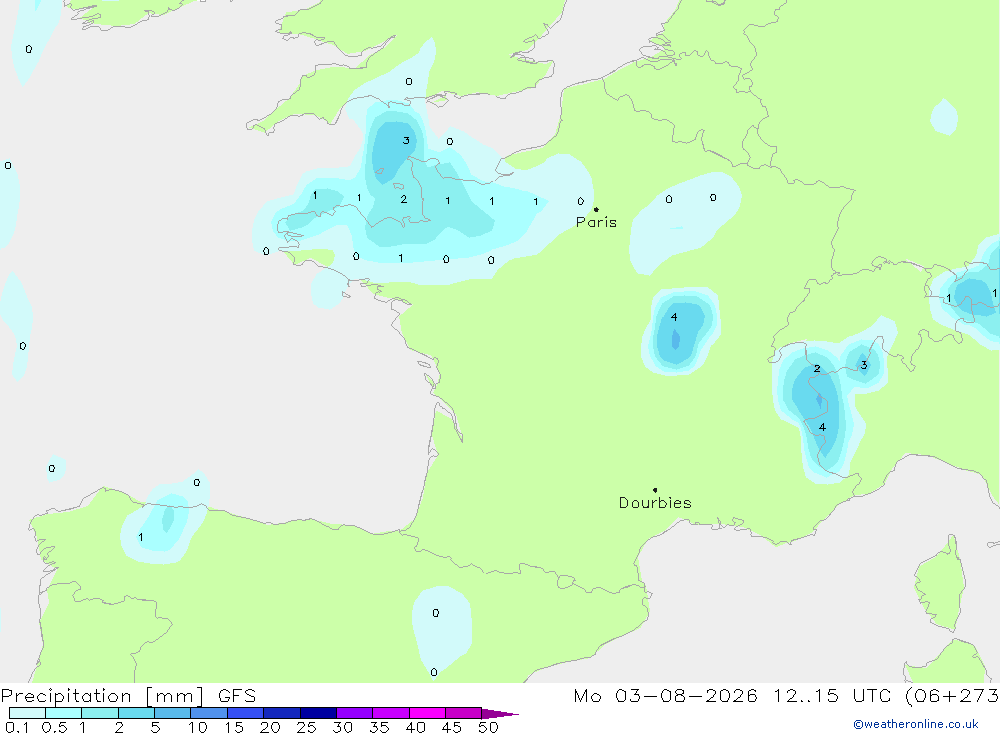Click the precipitation value 4 in central France

[x=674, y=317]
